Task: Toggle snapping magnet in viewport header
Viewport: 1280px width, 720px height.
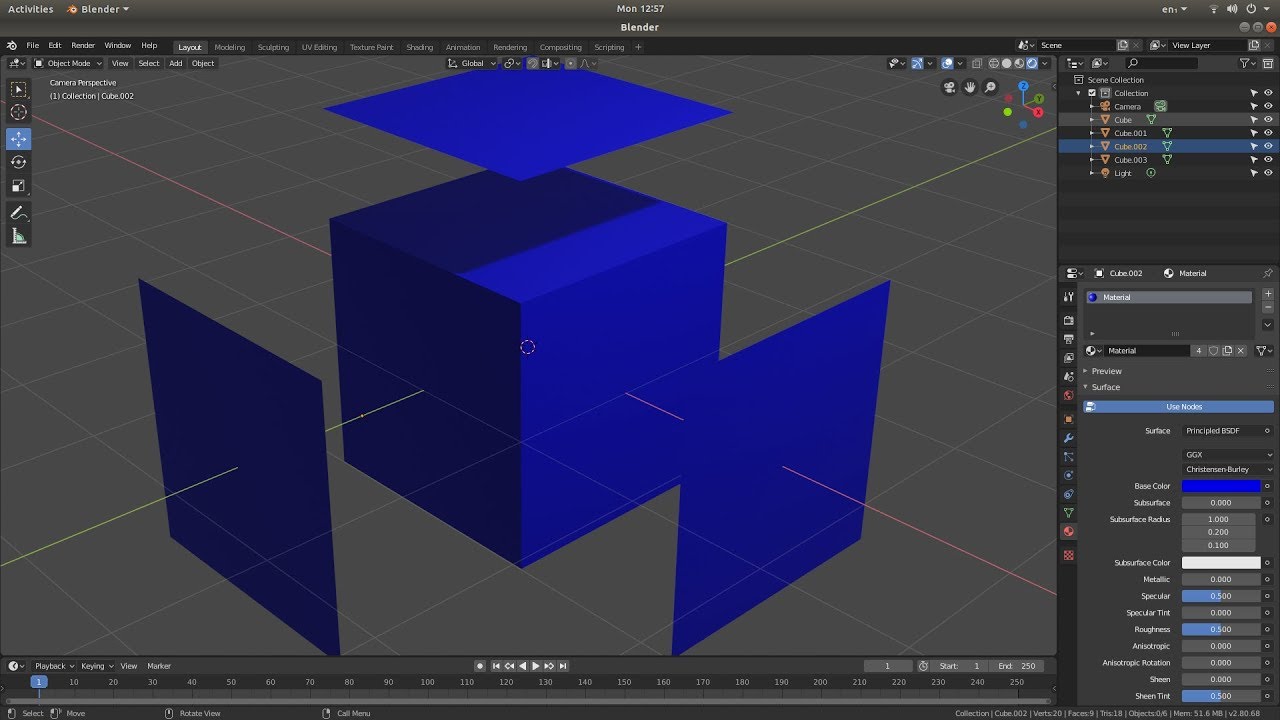Action: (533, 63)
